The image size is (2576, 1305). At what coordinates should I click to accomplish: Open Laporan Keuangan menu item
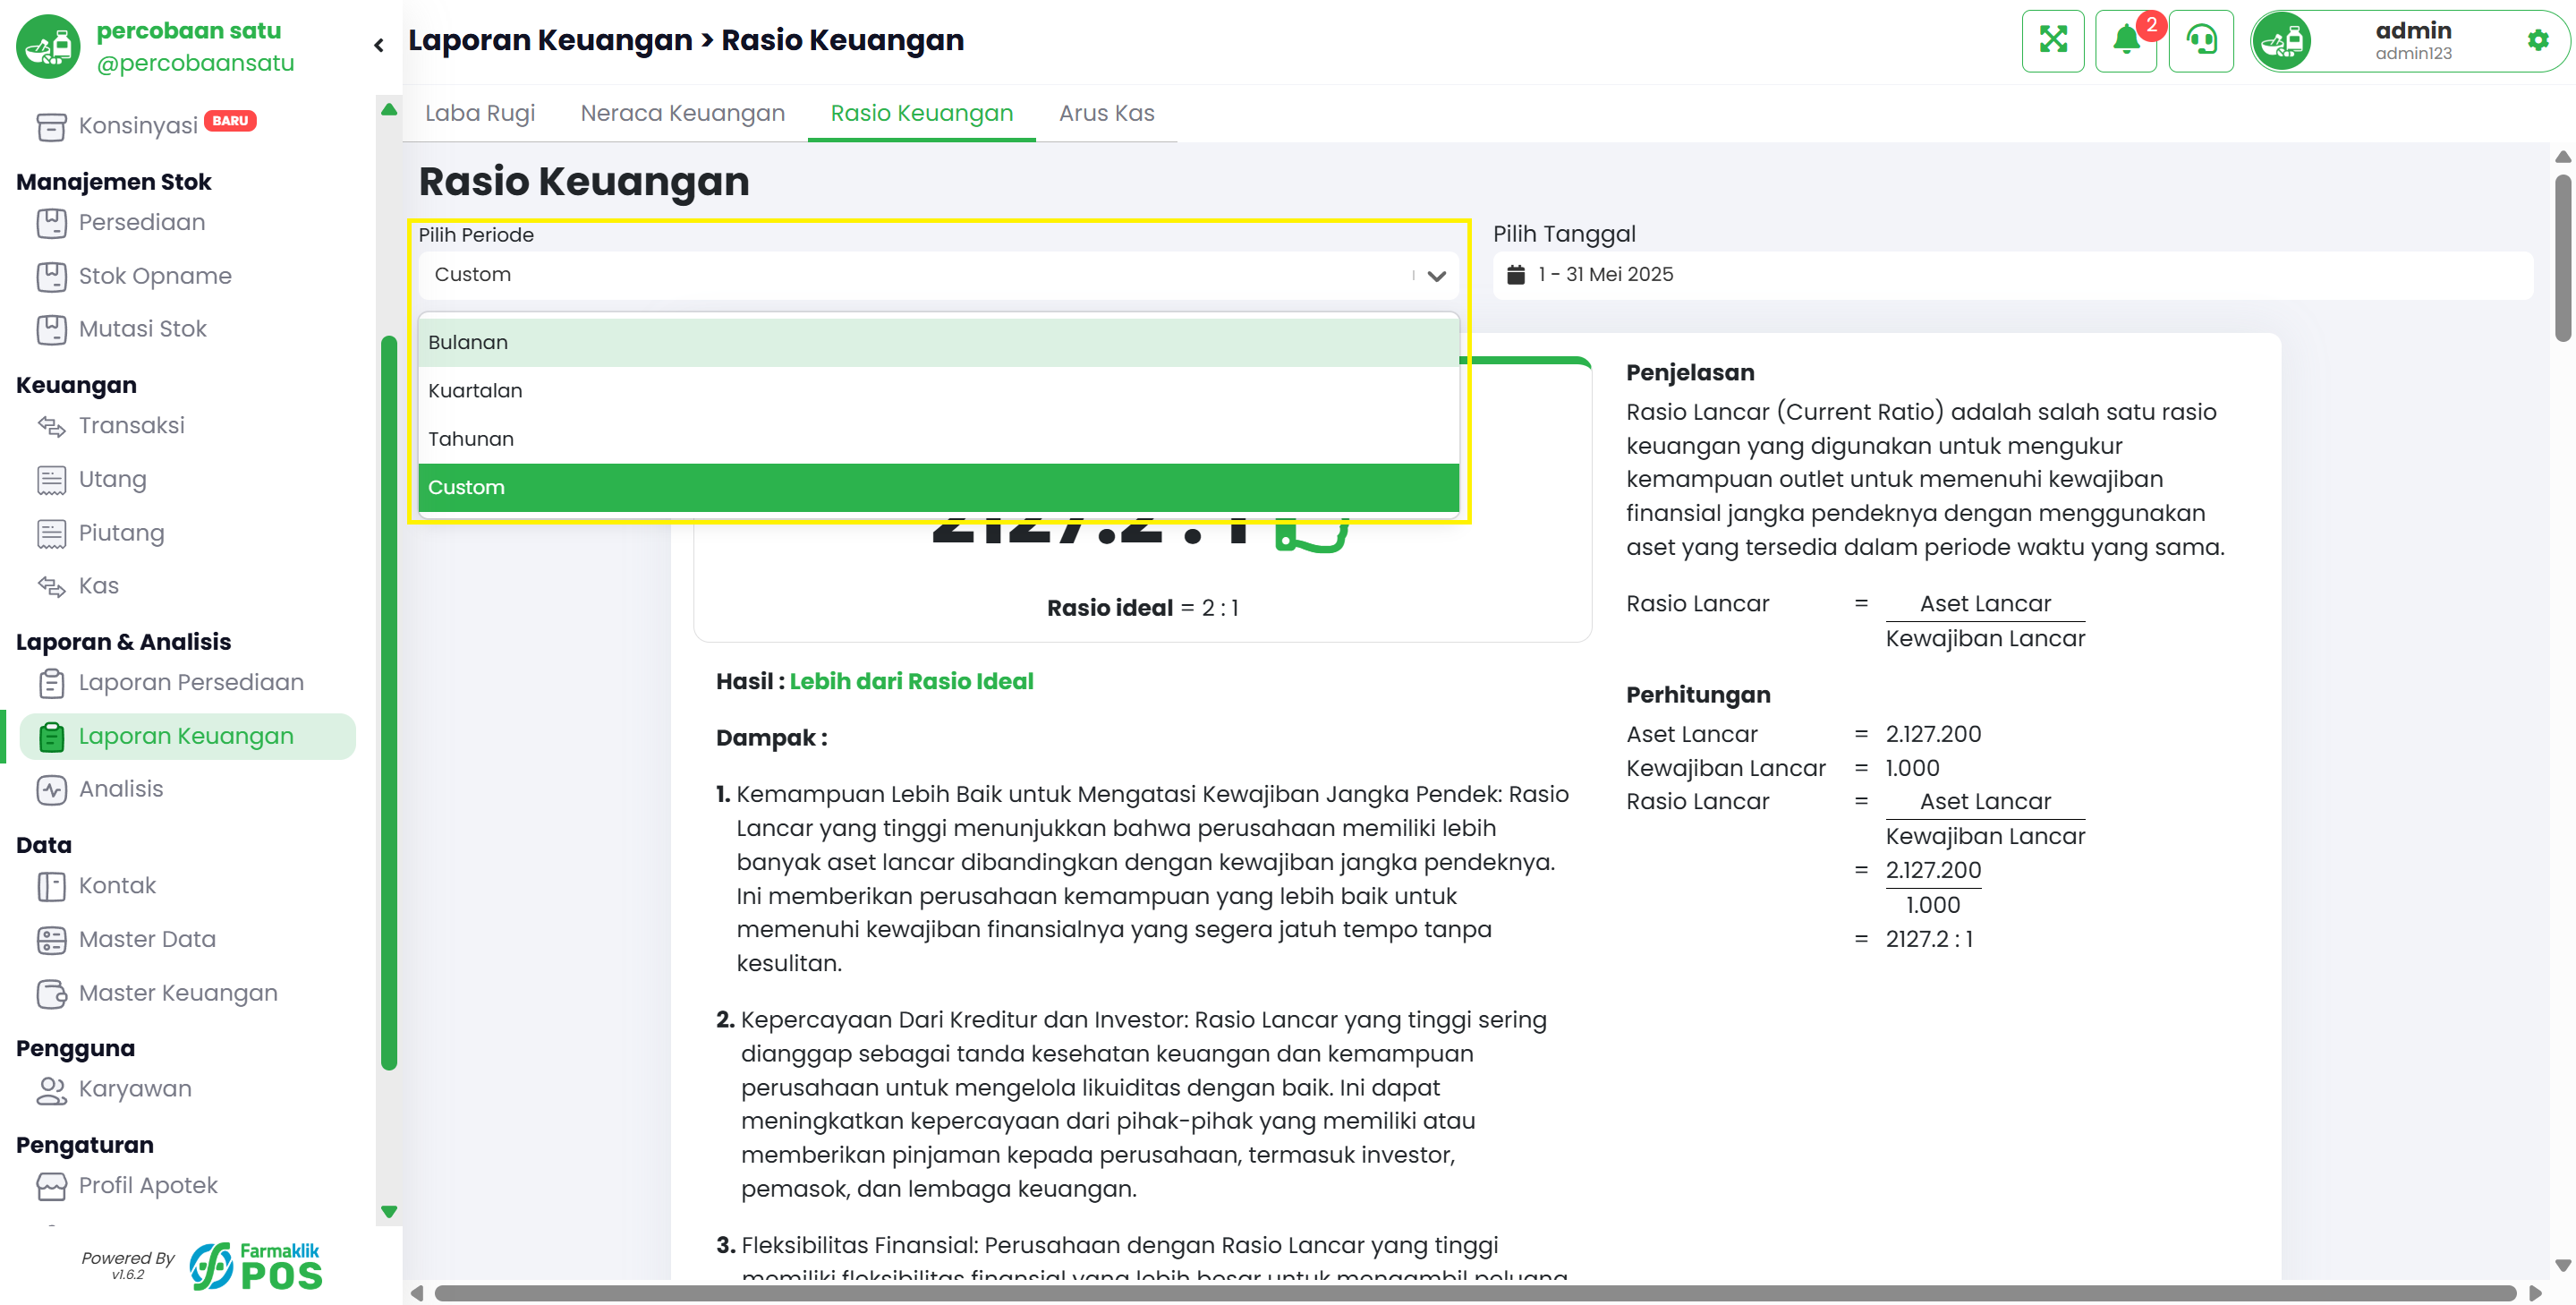click(187, 737)
